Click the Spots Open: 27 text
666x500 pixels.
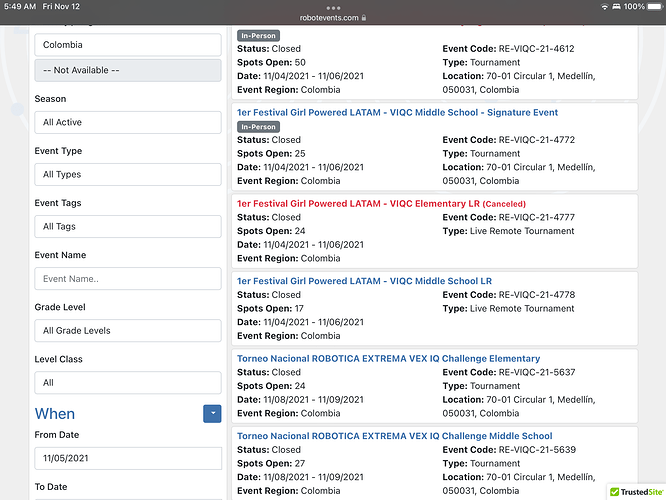coord(271,463)
